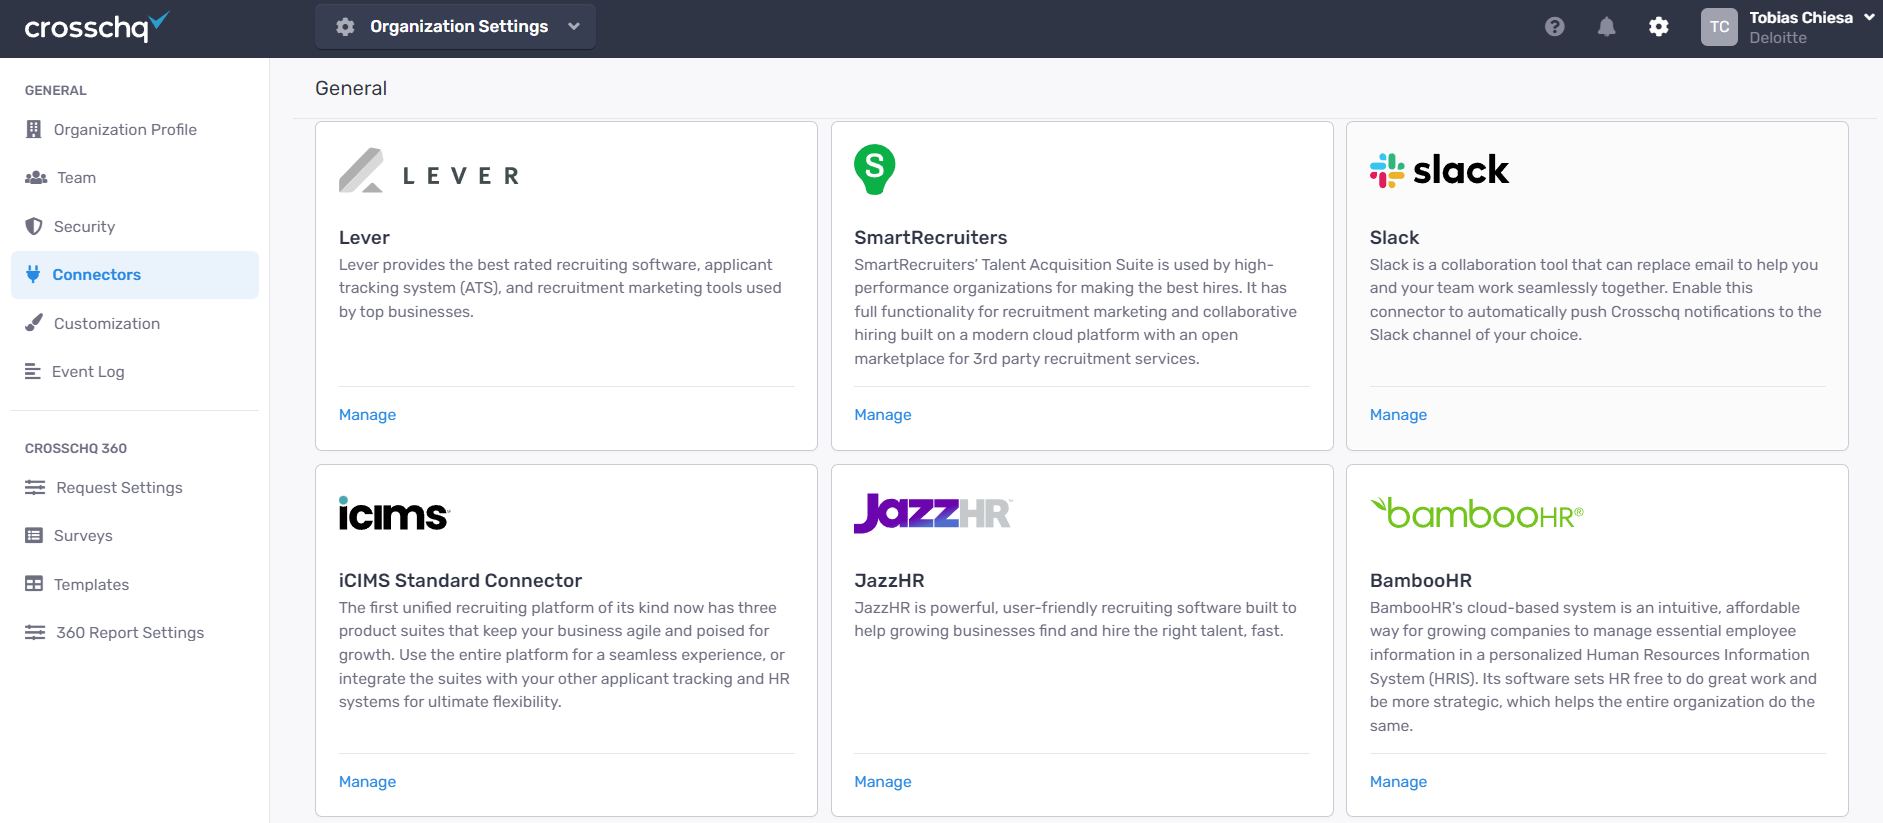The height and width of the screenshot is (823, 1883).
Task: Click the iCIMS logo
Action: tap(394, 514)
